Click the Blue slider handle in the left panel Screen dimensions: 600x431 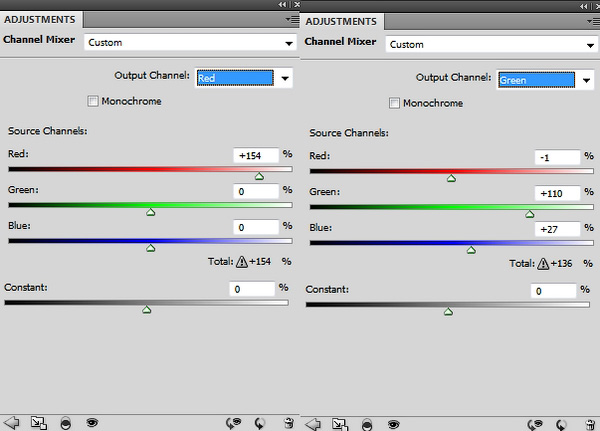click(x=150, y=248)
